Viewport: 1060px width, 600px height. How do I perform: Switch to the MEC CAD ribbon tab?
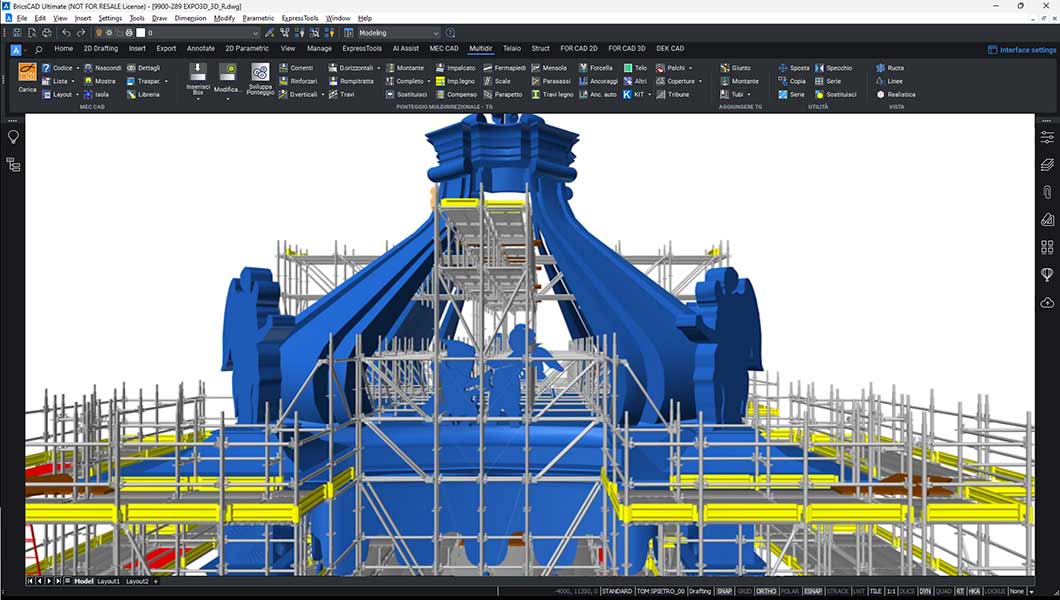point(444,48)
